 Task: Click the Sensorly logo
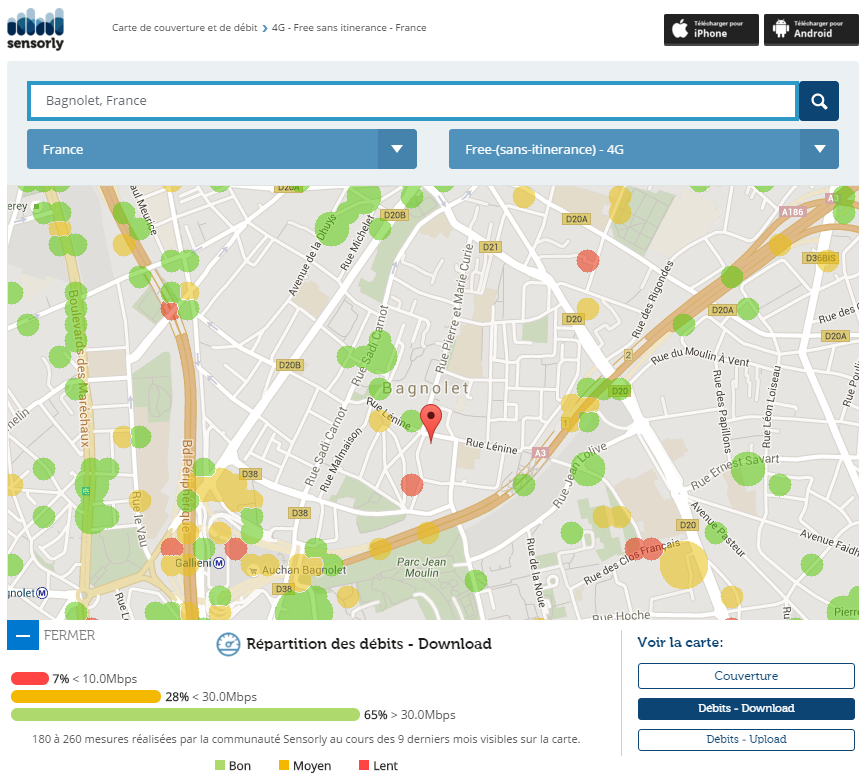35,28
